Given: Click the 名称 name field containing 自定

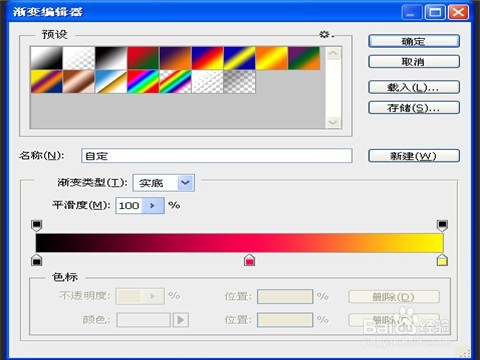Looking at the screenshot, I should click(x=216, y=156).
